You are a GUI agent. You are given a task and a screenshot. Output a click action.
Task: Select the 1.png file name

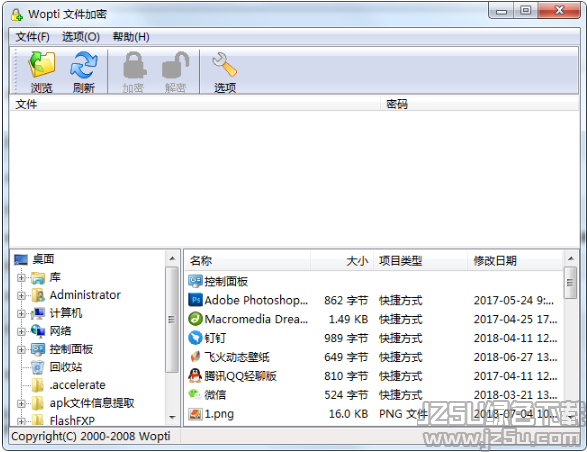219,414
